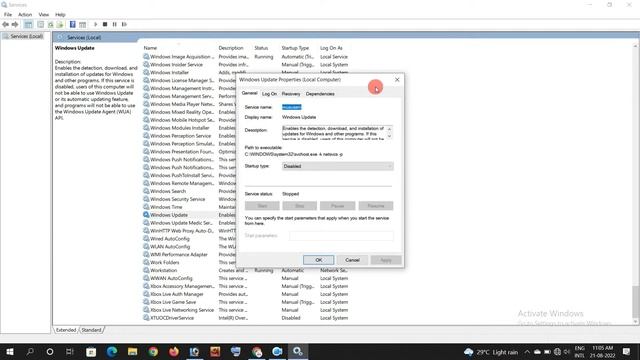Launch Google Chrome from the taskbar
This screenshot has height=360, width=640.
(153, 351)
